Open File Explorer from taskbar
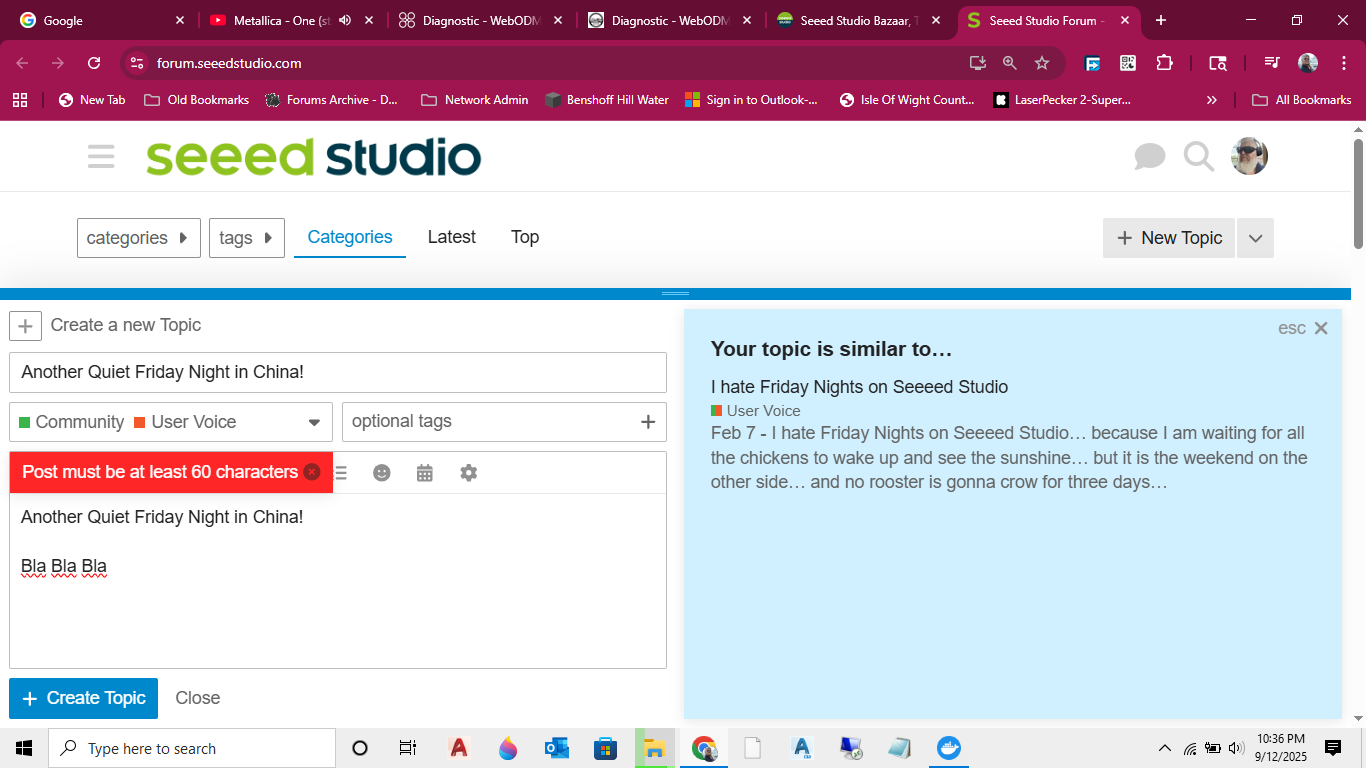 click(655, 748)
